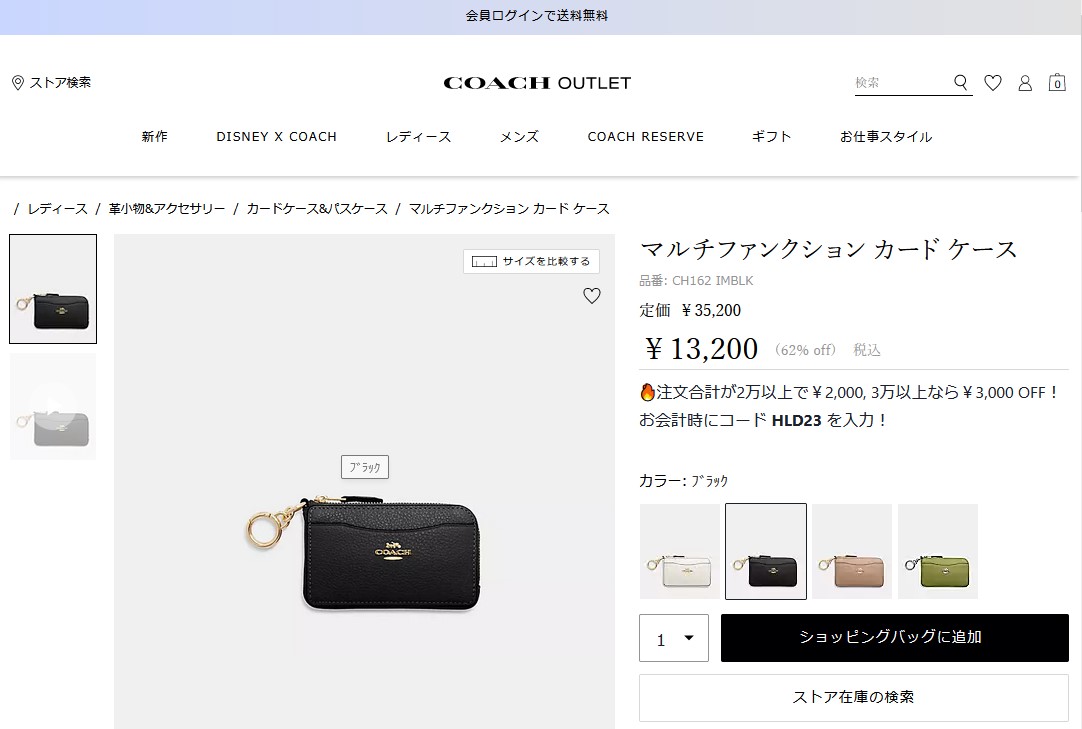This screenshot has width=1082, height=729.
Task: Open the quantity dropdown
Action: tap(673, 638)
